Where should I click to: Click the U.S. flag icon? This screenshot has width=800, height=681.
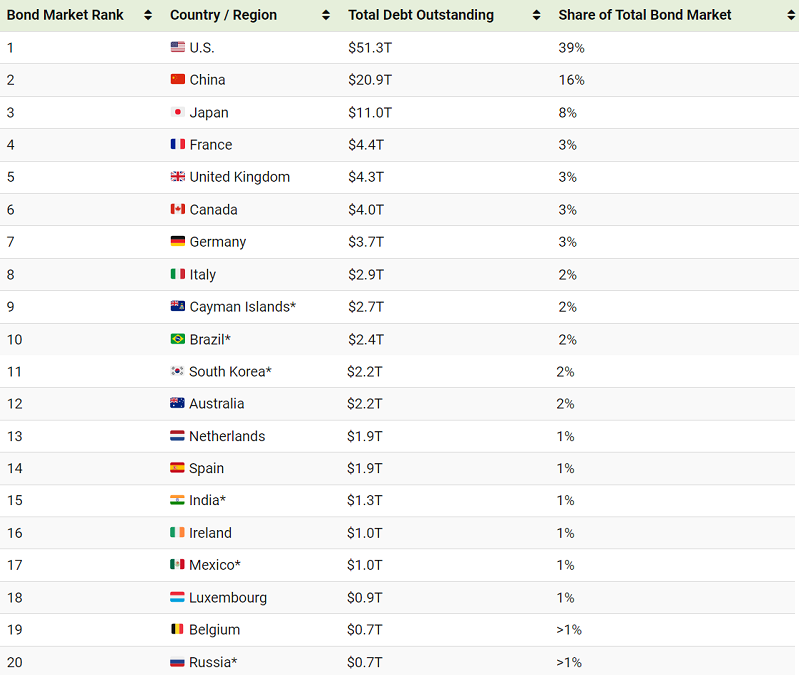click(178, 47)
